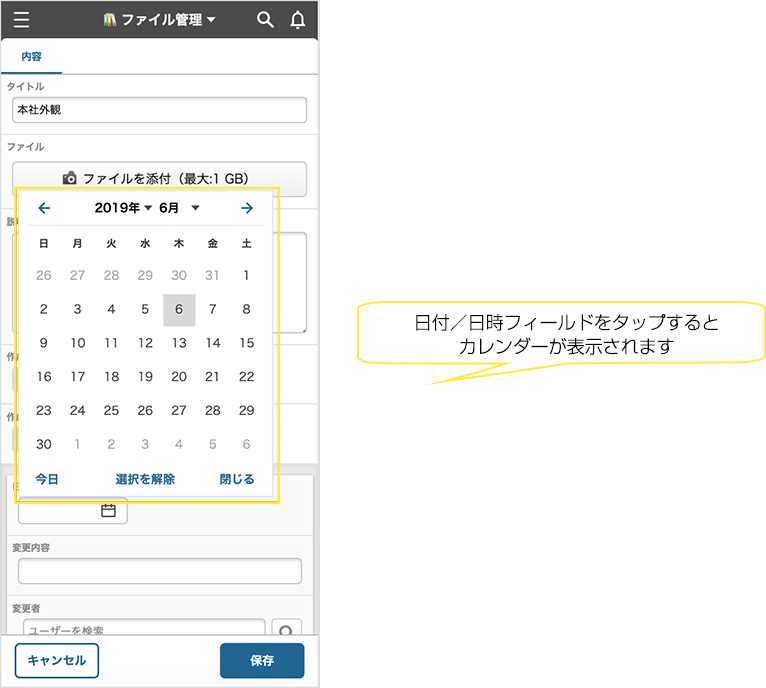Open the hamburger navigation menu
The height and width of the screenshot is (688, 766).
point(22,20)
